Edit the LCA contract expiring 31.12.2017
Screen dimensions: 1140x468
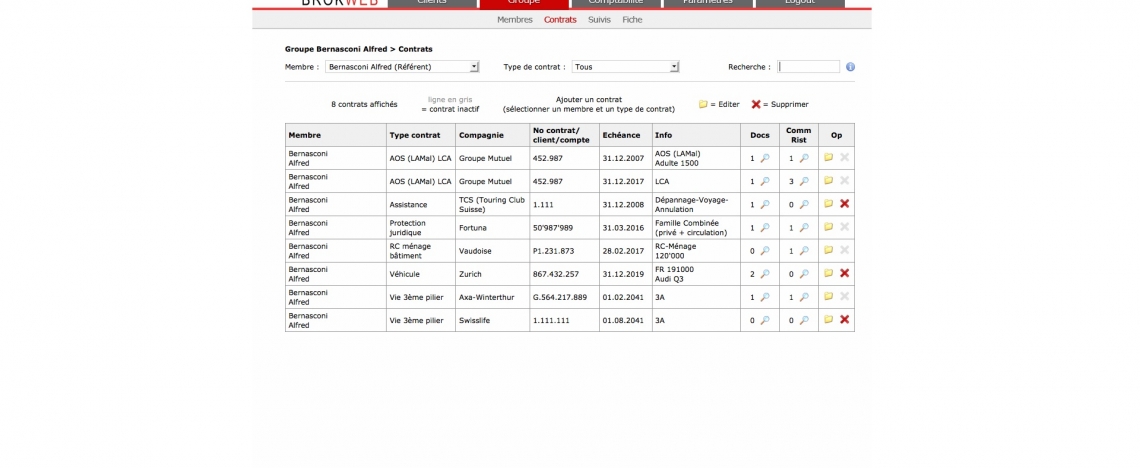coord(828,180)
